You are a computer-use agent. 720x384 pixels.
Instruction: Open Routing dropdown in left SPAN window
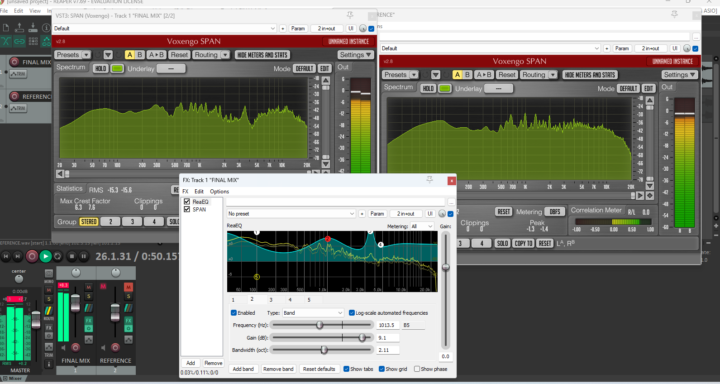point(210,55)
